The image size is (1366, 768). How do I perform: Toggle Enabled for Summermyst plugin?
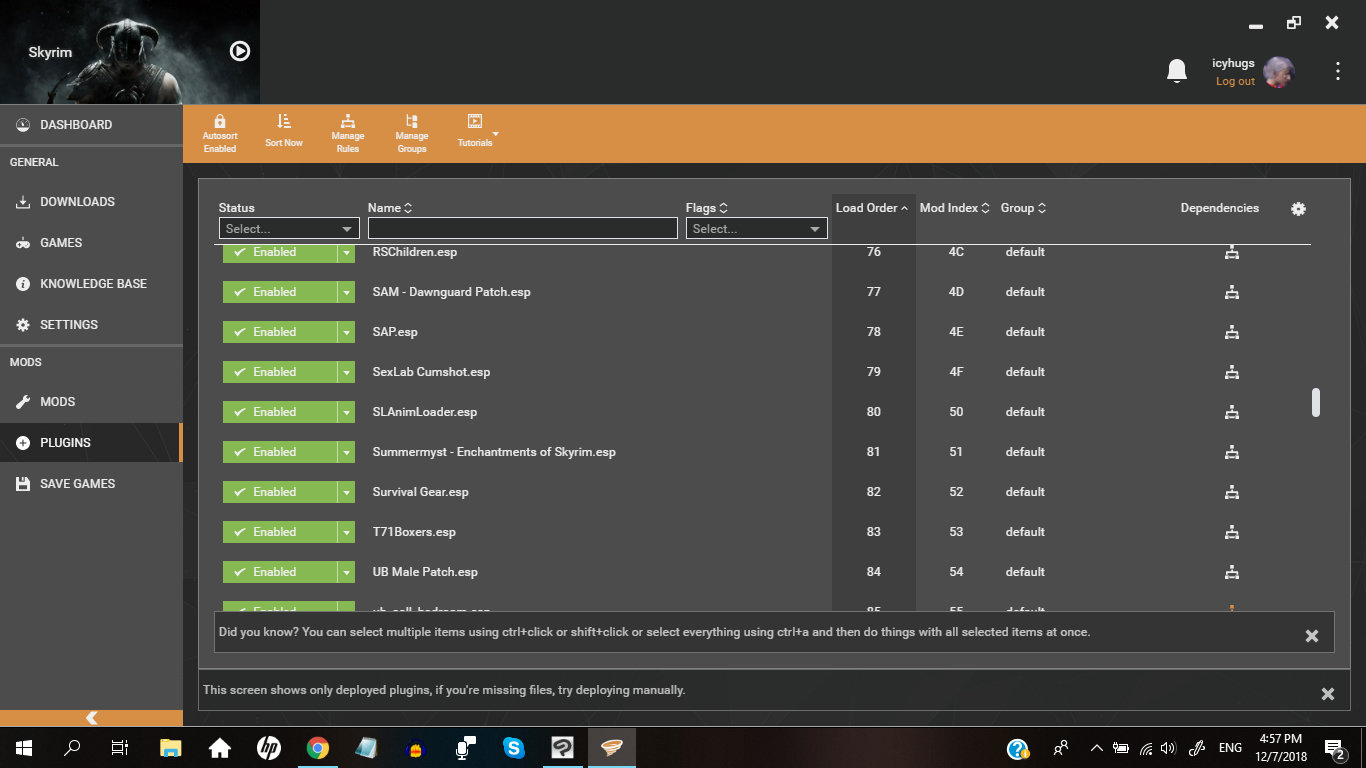[280, 452]
